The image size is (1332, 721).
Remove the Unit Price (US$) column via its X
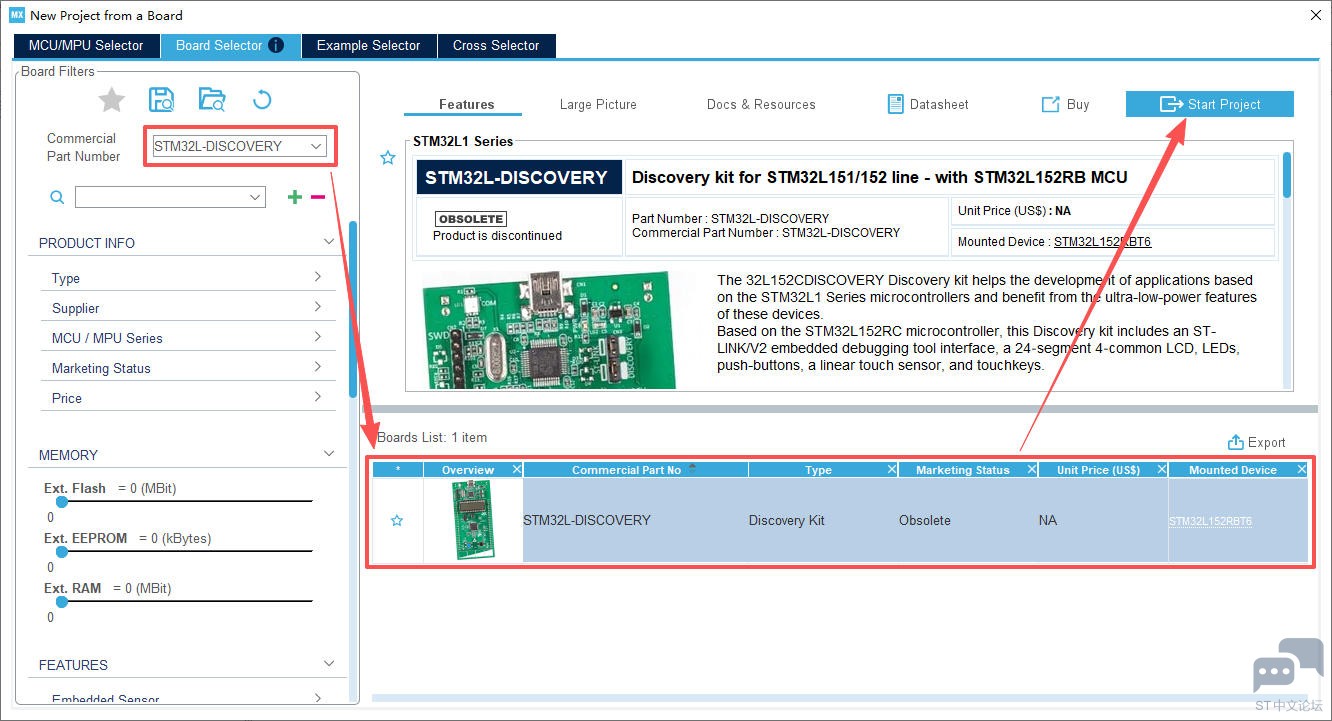click(x=1162, y=469)
